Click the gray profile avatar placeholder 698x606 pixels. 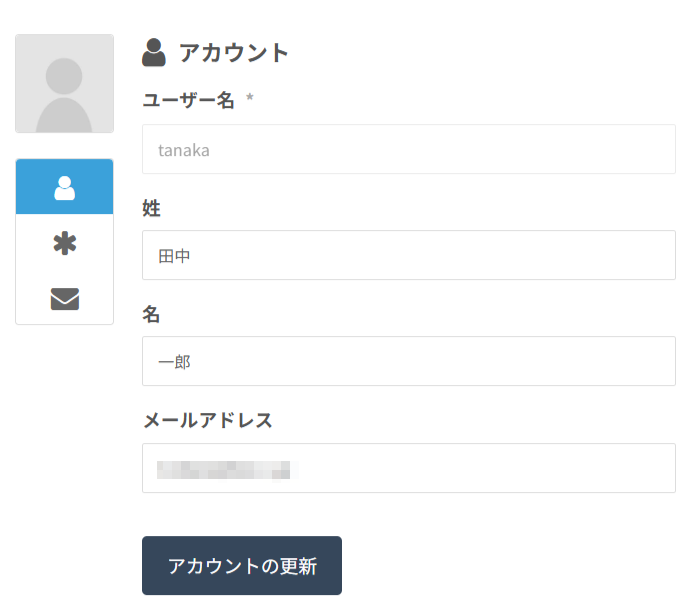pos(65,84)
